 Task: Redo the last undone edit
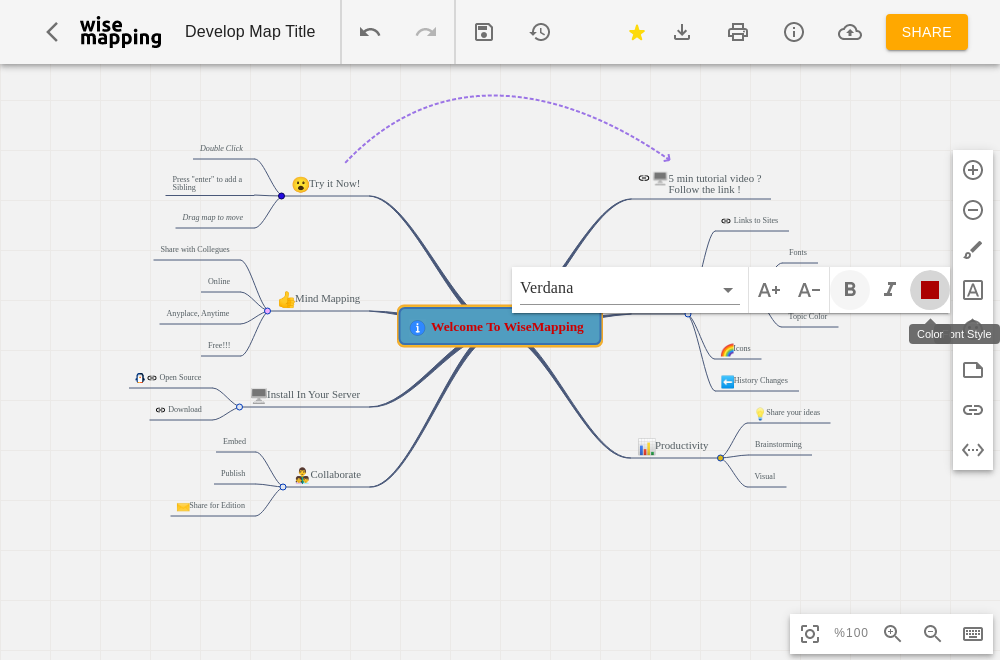425,32
